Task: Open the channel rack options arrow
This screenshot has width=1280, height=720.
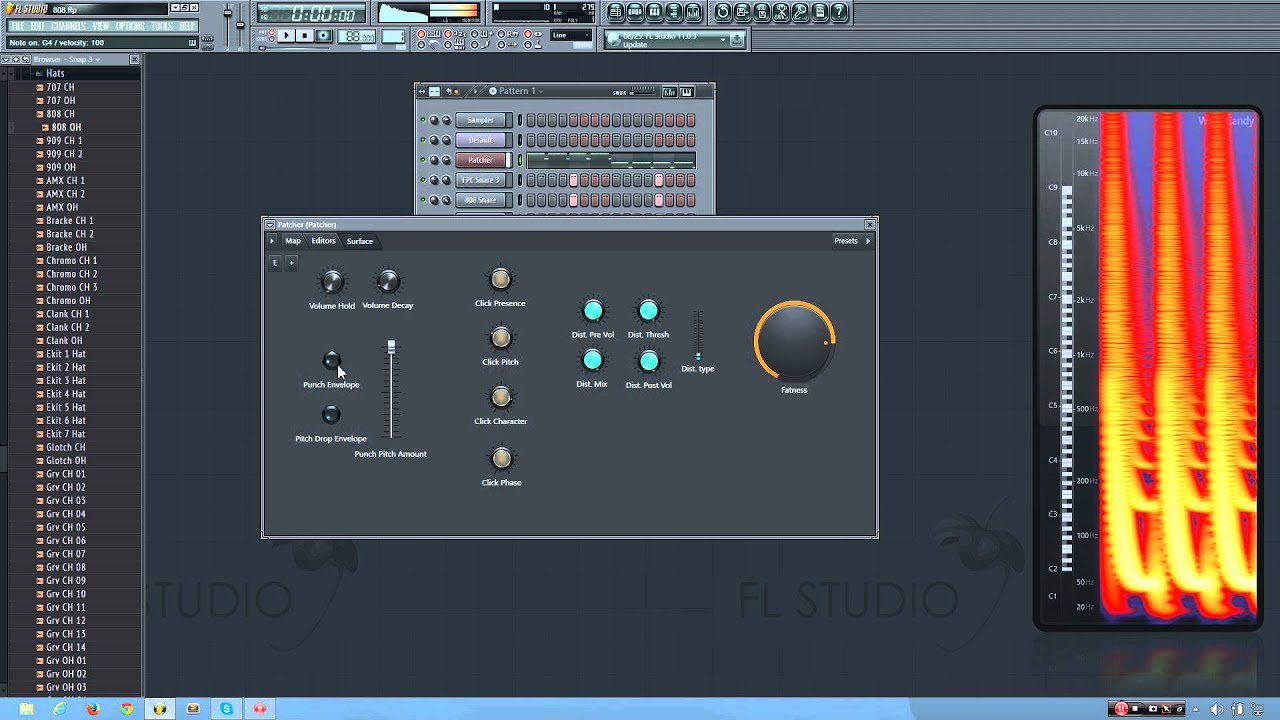Action: pyautogui.click(x=475, y=91)
